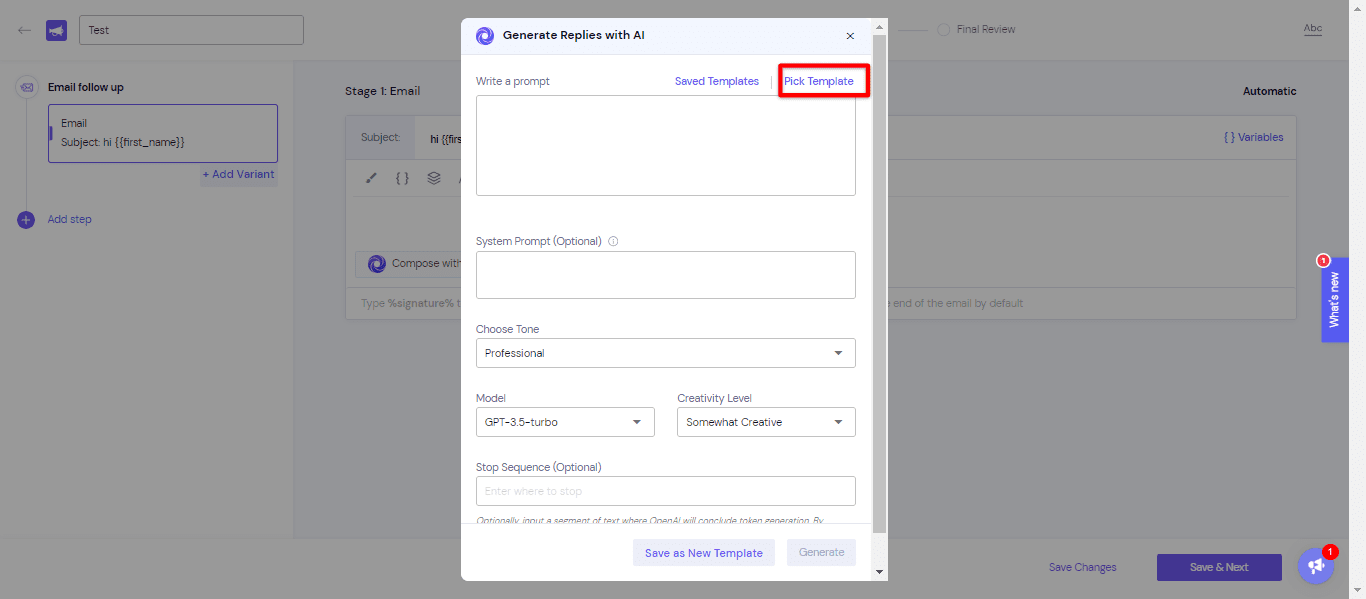Click the Compose with AI swirl icon
The width and height of the screenshot is (1366, 599).
377,264
